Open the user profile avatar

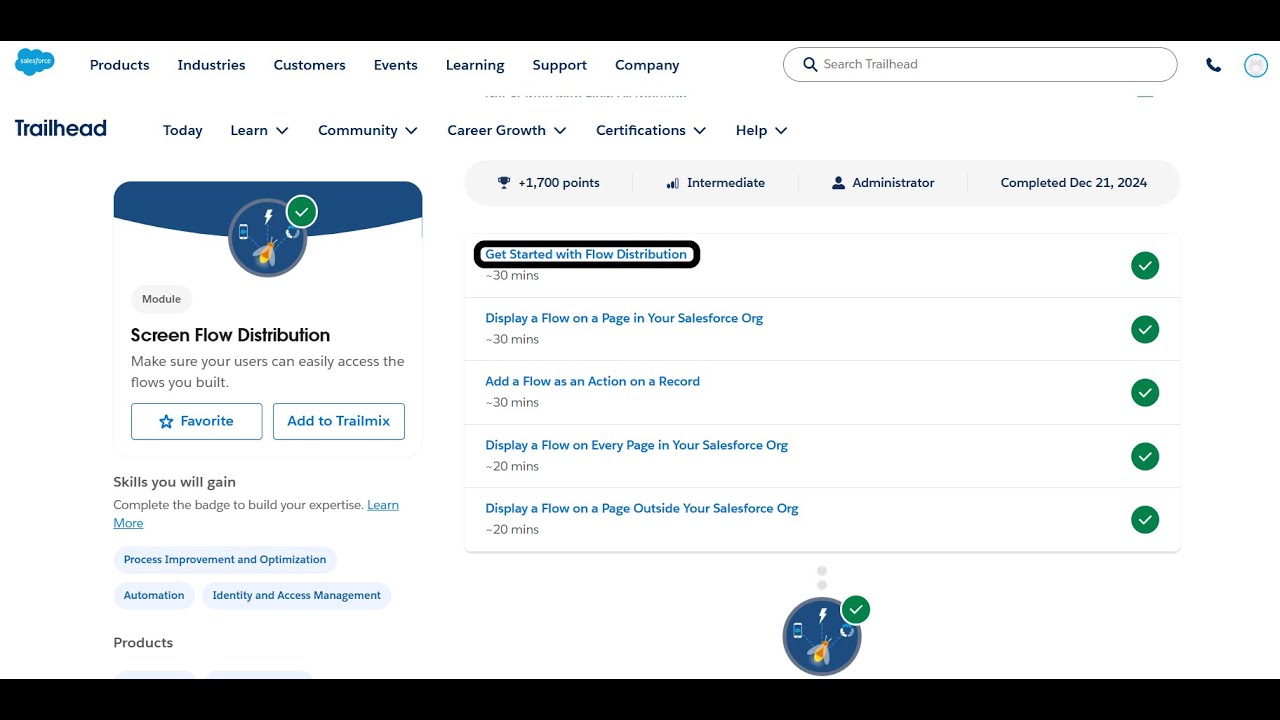pyautogui.click(x=1256, y=65)
